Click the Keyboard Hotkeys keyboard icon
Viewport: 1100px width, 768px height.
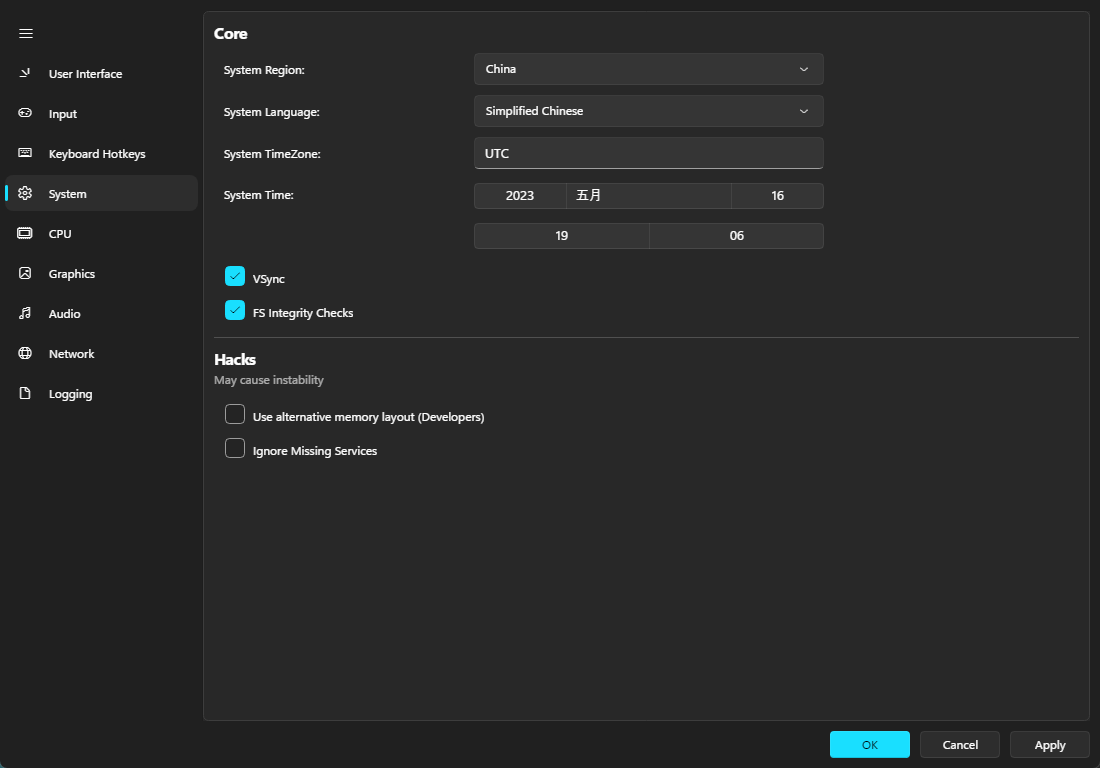point(25,153)
